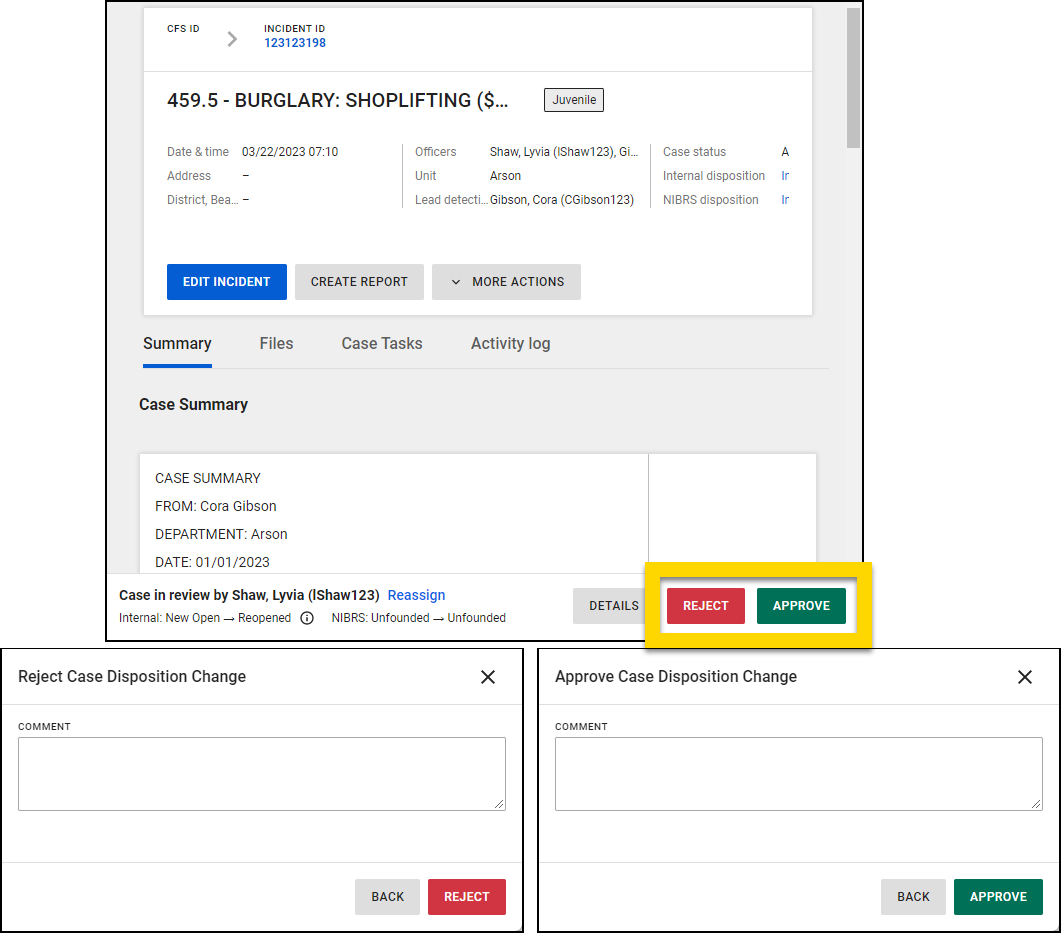
Task: Click the CREATE REPORT button
Action: click(x=359, y=282)
